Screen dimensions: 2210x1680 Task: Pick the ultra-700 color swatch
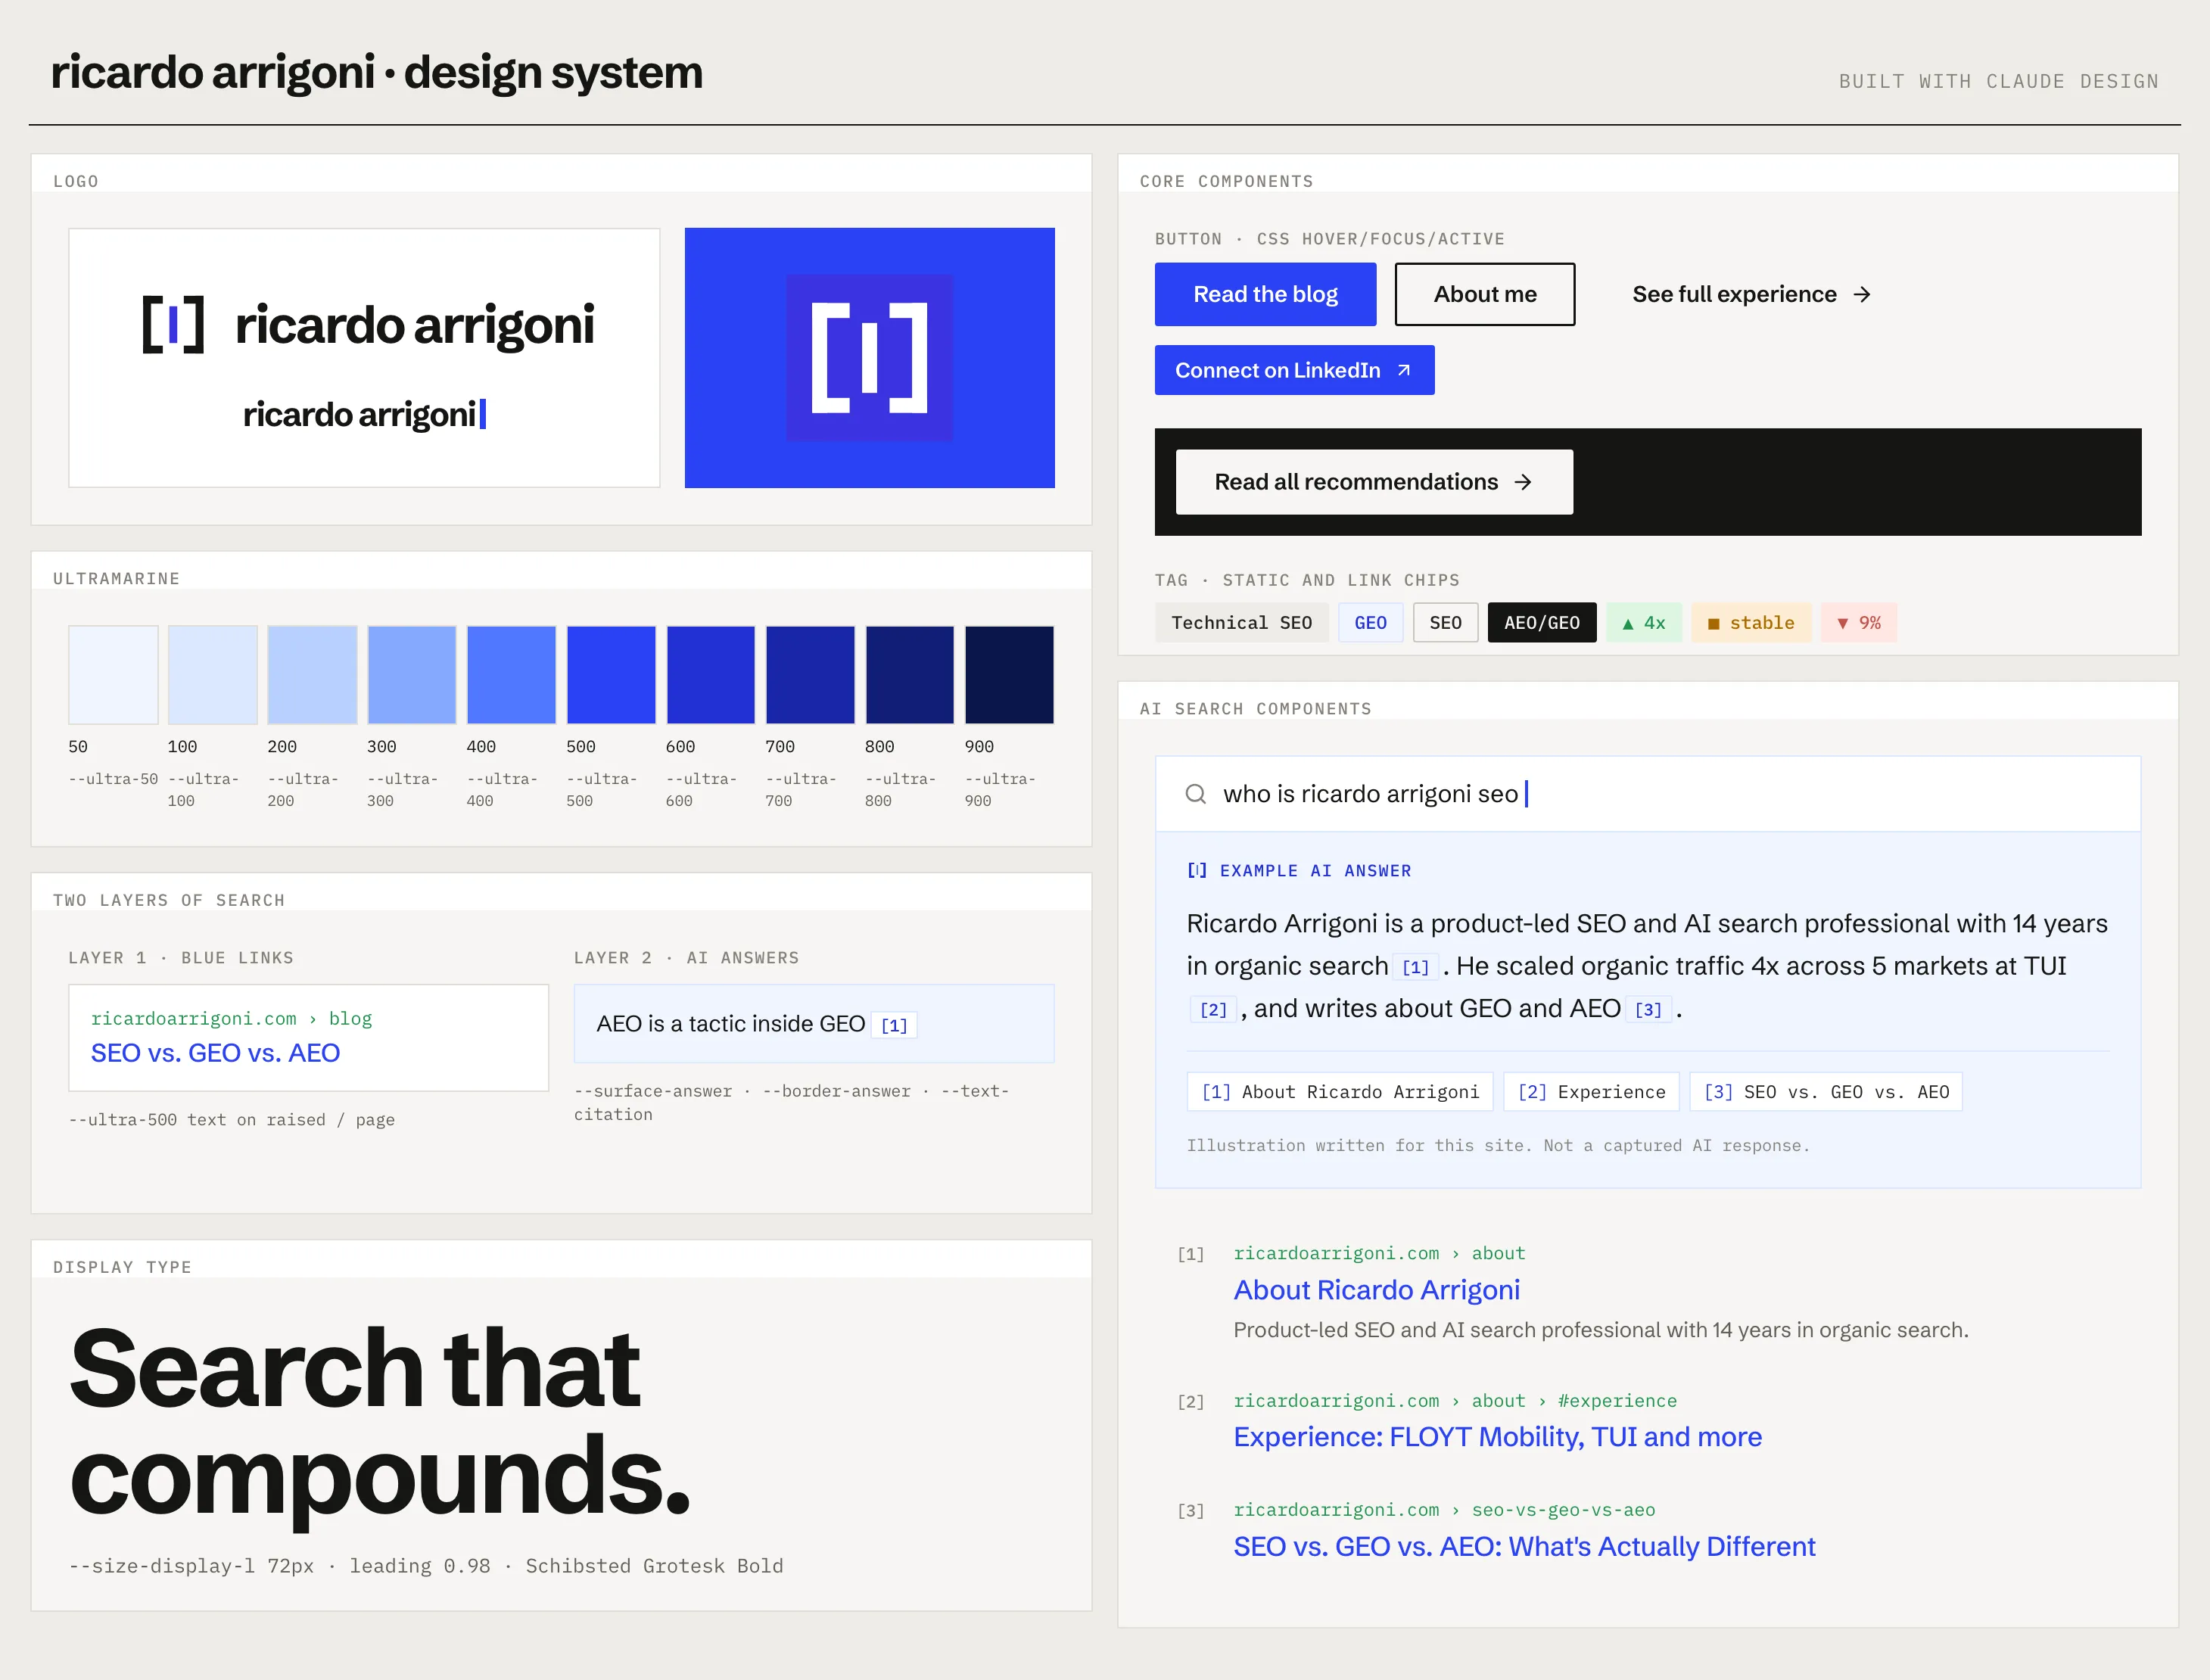810,675
